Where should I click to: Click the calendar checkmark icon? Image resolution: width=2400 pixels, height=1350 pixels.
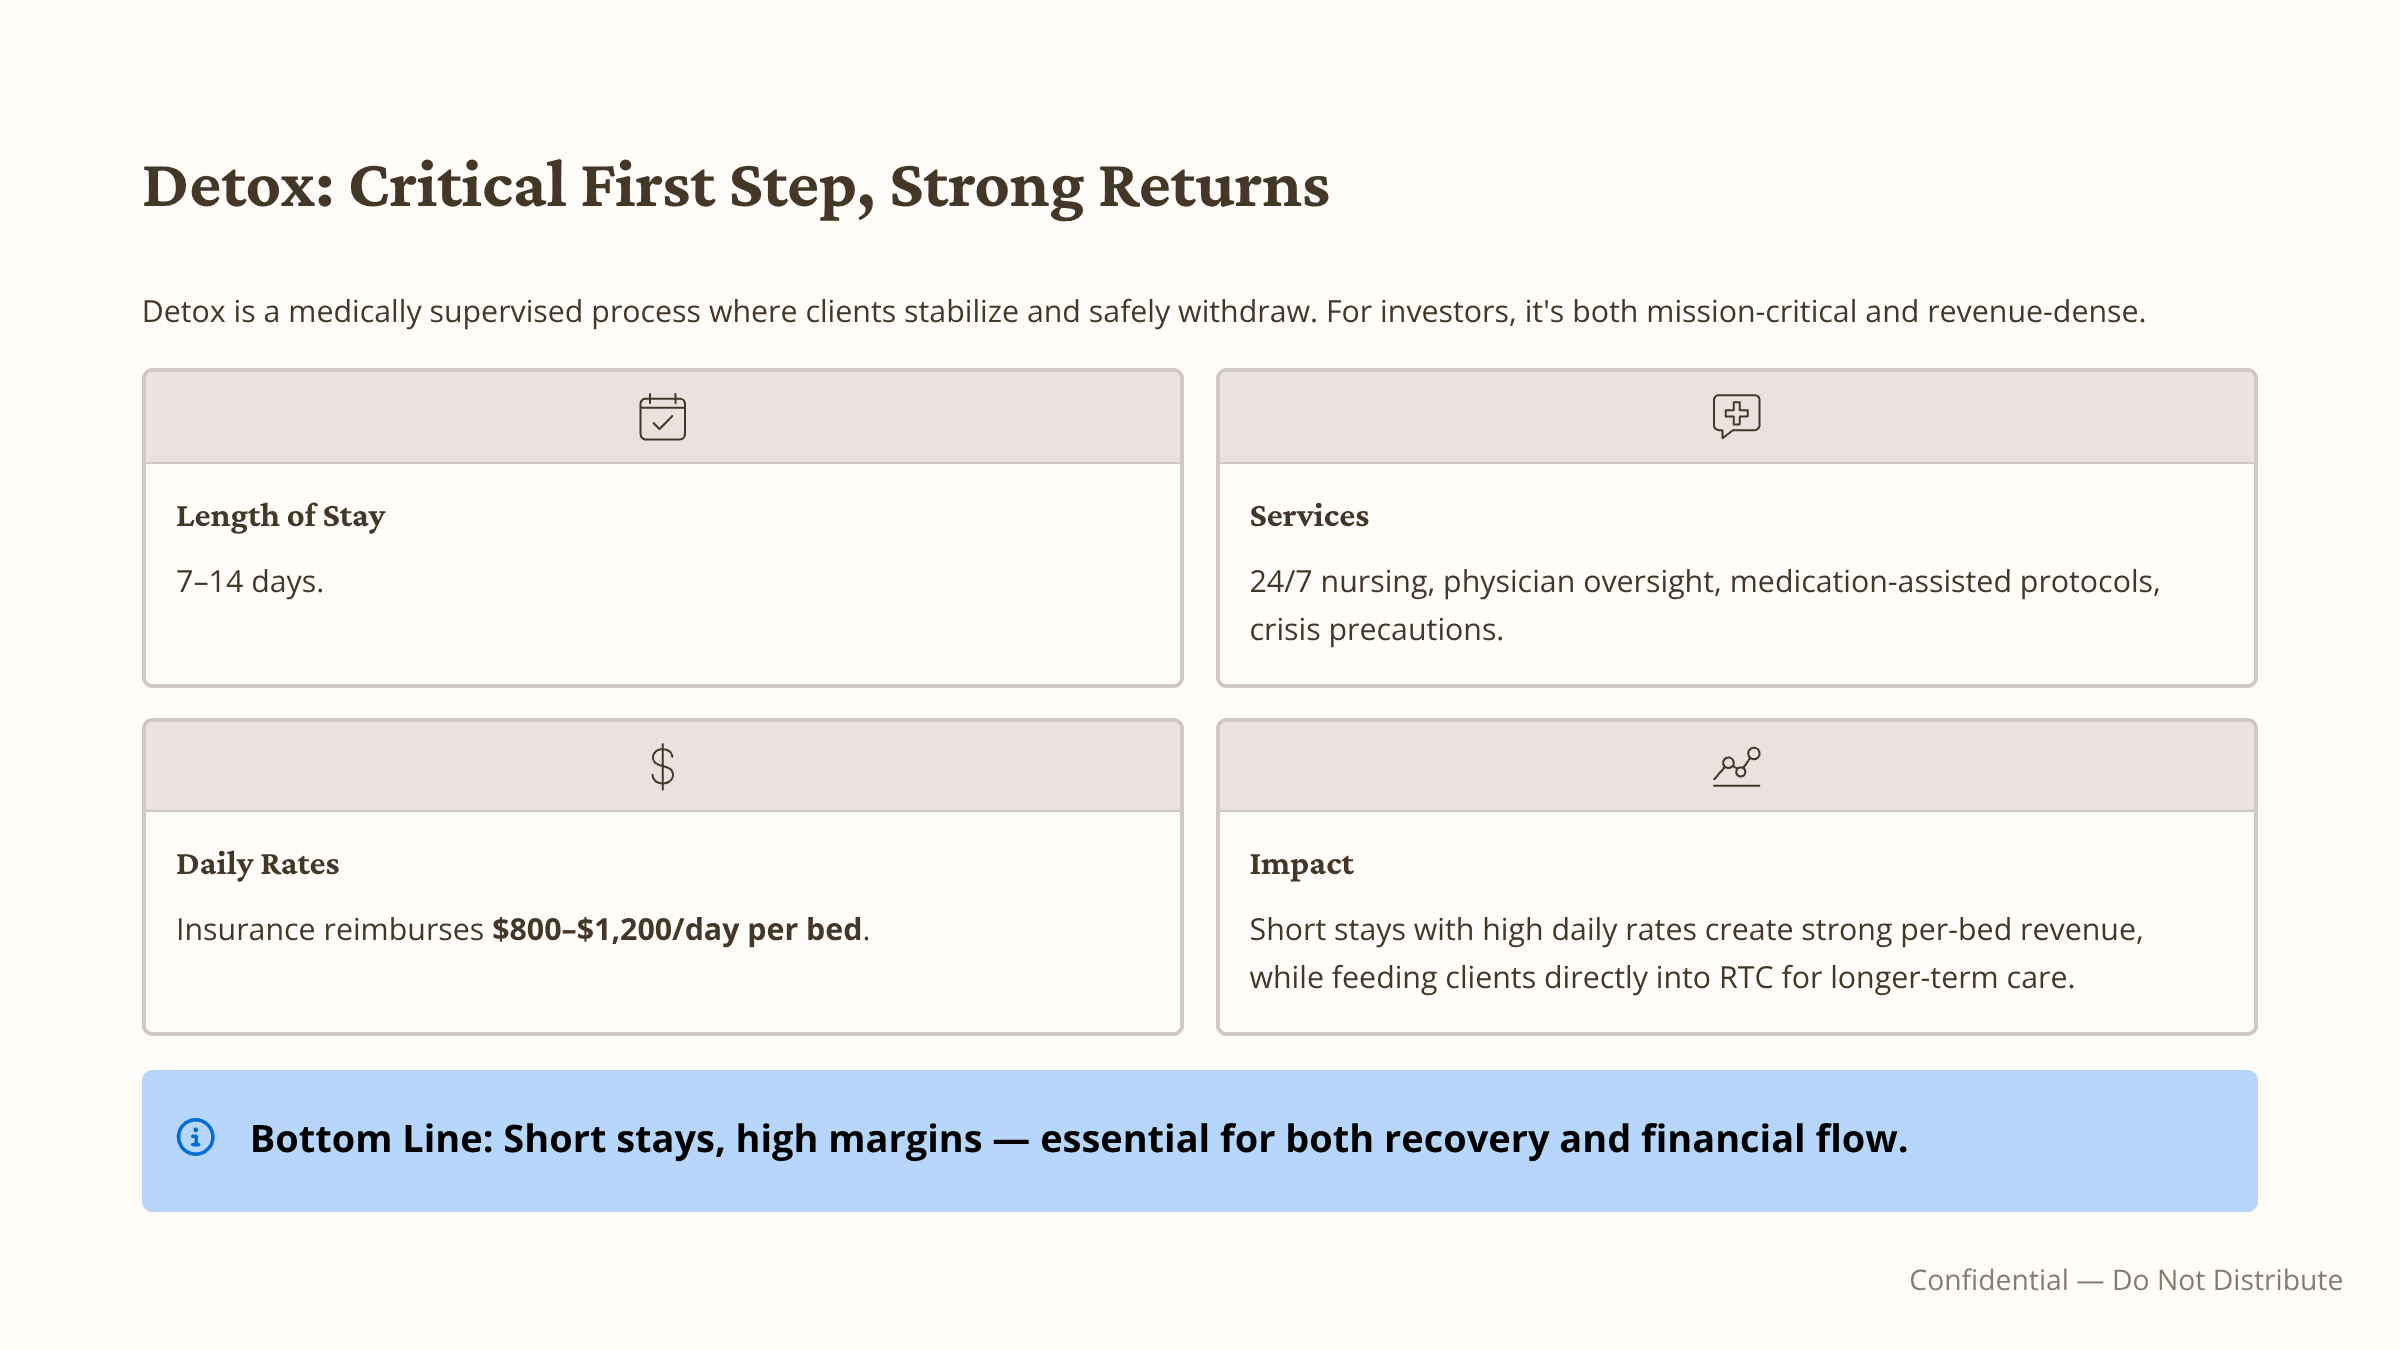click(x=662, y=417)
